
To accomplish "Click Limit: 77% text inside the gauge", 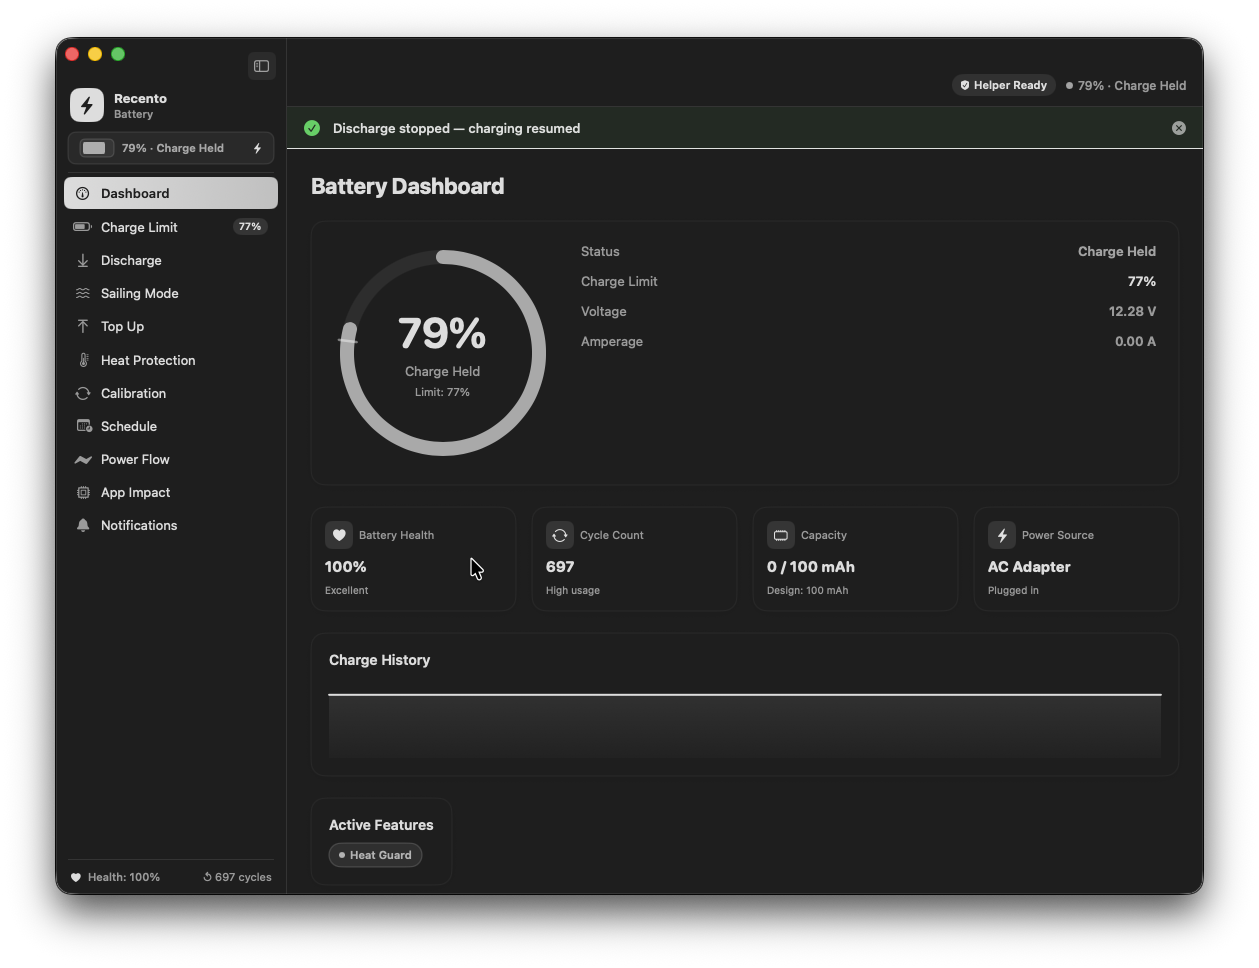I will [442, 392].
